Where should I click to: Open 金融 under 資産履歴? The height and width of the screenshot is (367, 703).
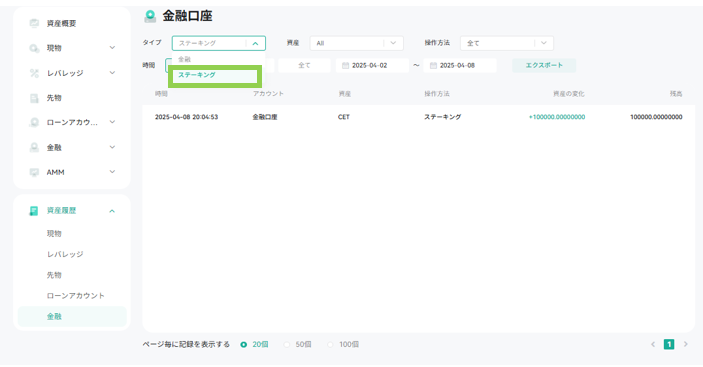click(x=72, y=316)
